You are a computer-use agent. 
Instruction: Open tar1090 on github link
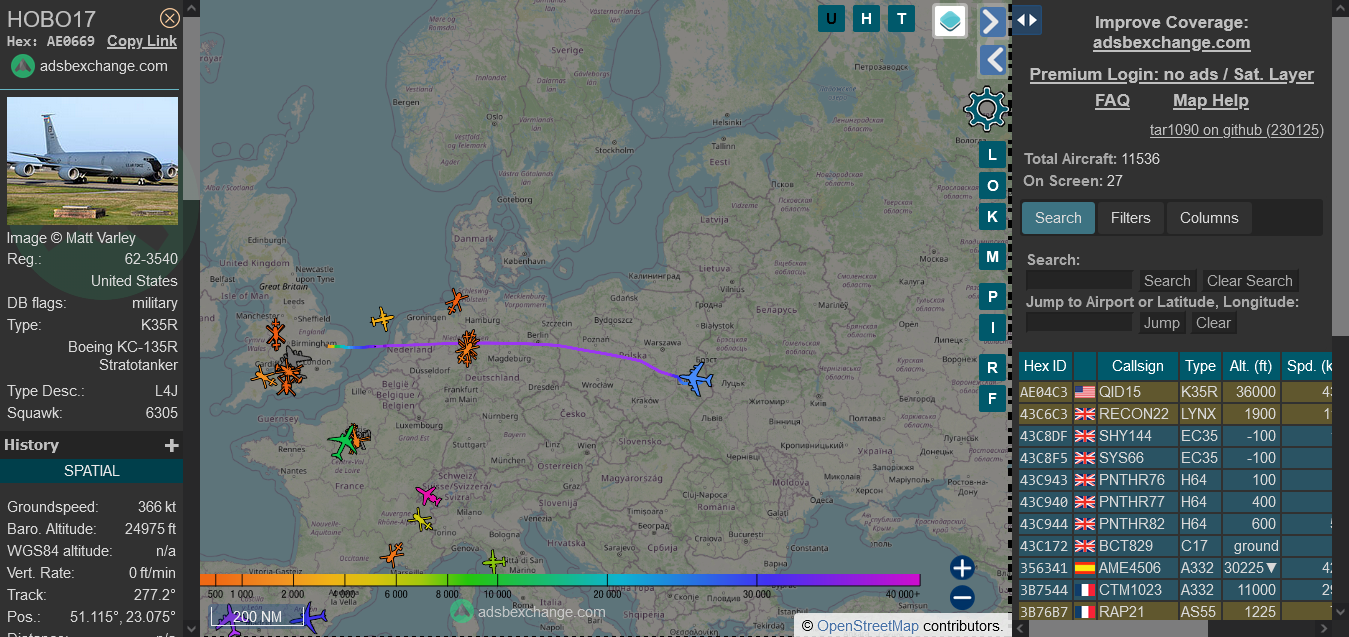click(1236, 130)
